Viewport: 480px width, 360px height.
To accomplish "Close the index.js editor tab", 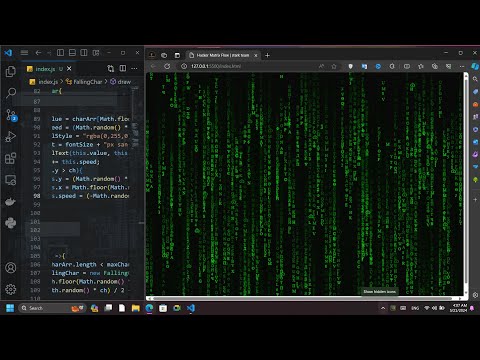I will (69, 68).
